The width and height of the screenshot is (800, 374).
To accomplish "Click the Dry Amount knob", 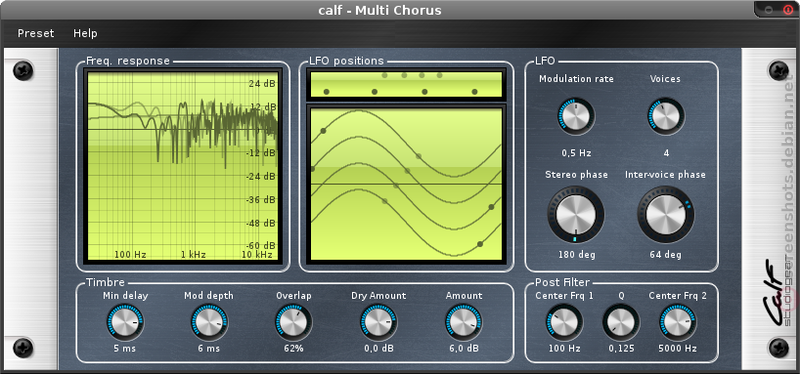I will pyautogui.click(x=379, y=323).
